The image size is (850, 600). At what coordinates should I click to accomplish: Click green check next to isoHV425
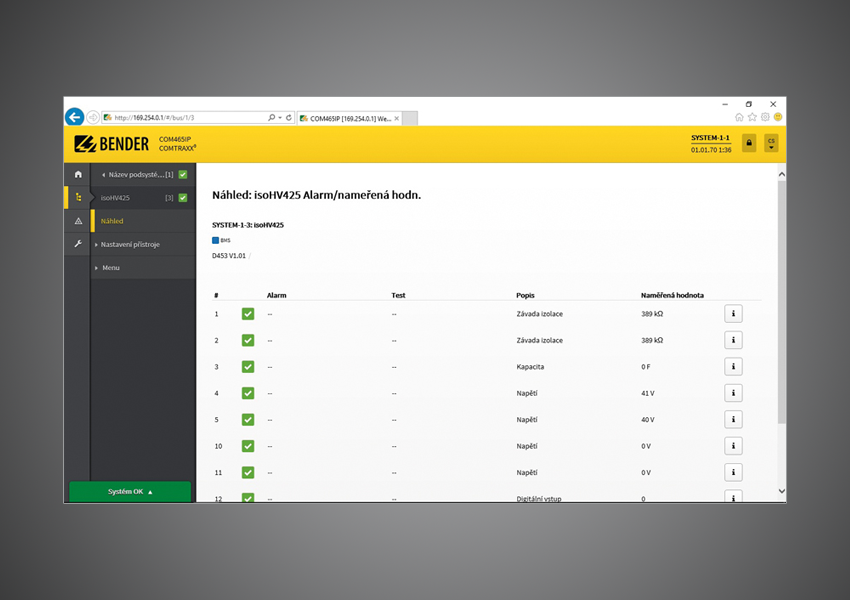coord(183,198)
